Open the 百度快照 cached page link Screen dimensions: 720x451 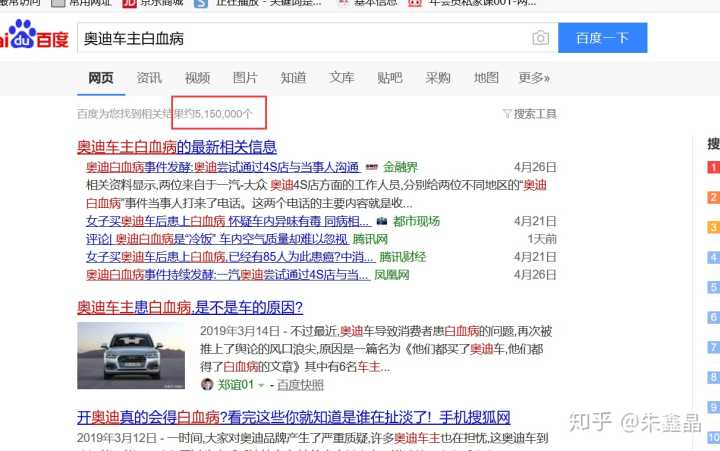(x=300, y=385)
